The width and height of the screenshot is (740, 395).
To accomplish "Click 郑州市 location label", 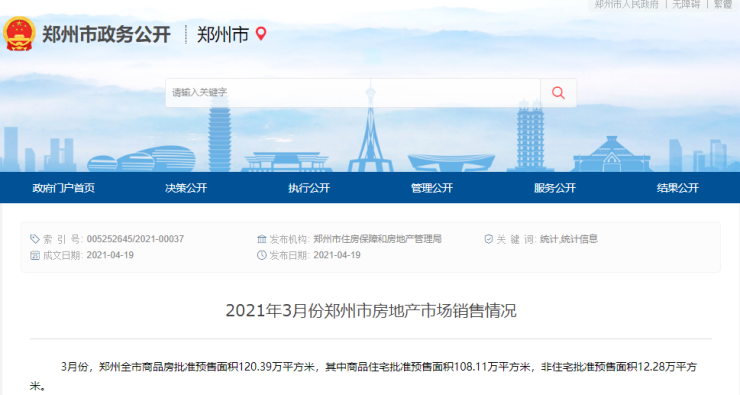I will coord(222,34).
